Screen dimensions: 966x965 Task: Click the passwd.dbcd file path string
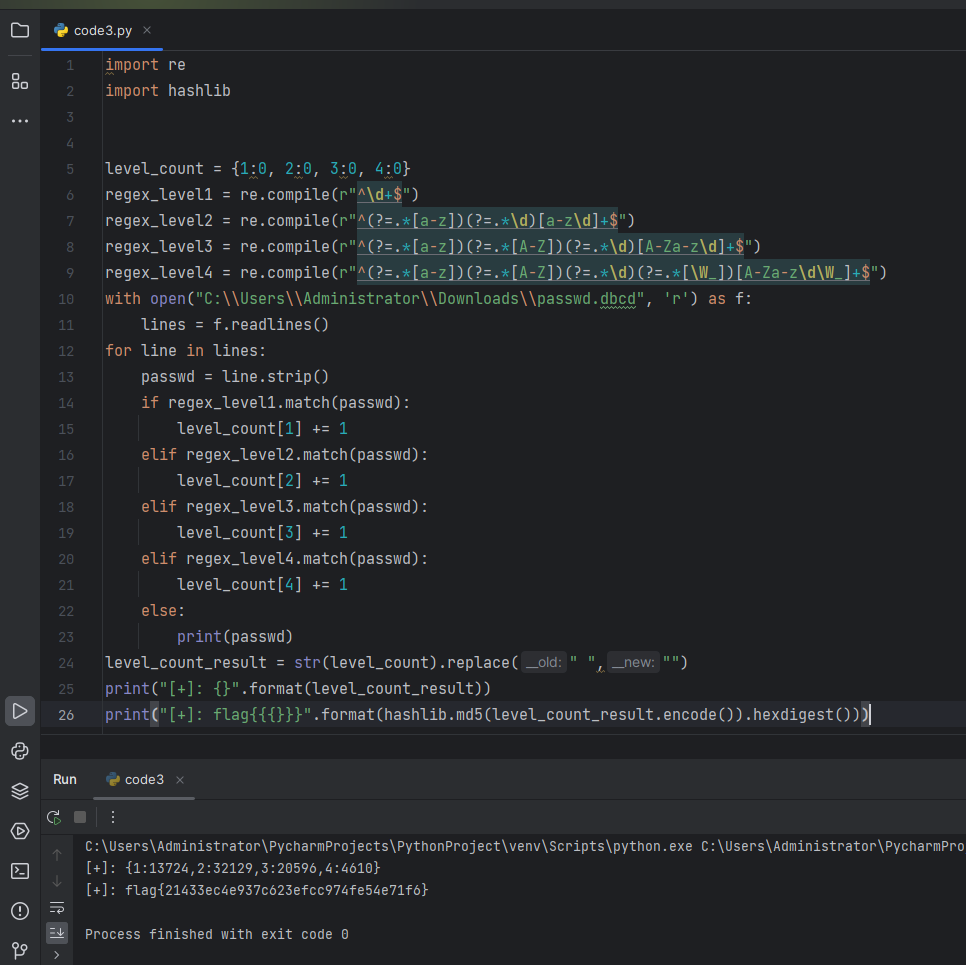point(420,299)
